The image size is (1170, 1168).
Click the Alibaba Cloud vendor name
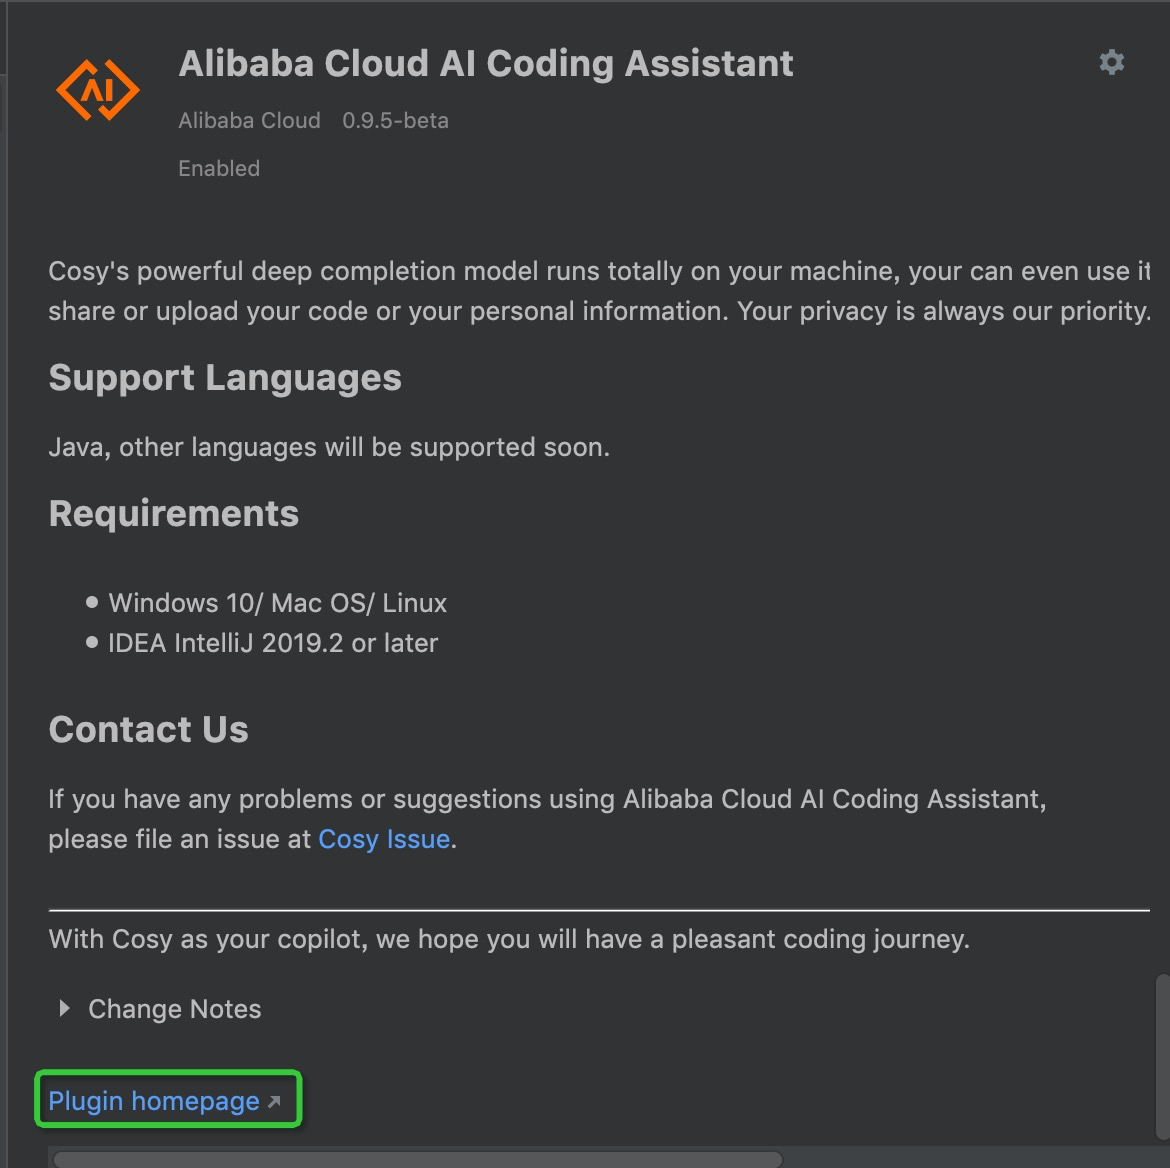click(x=249, y=120)
